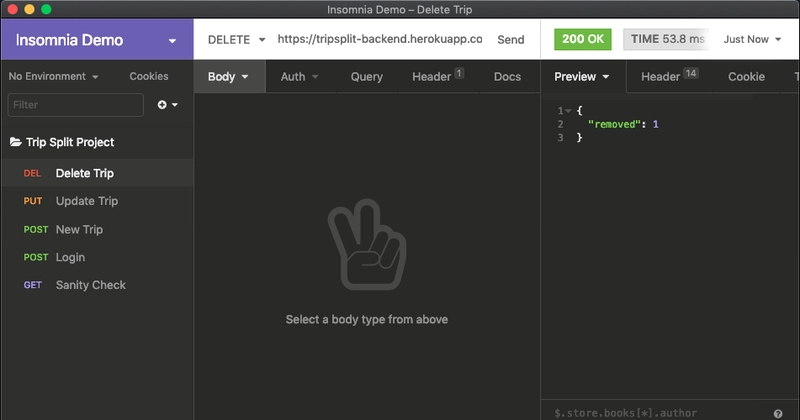This screenshot has width=800, height=420.
Task: Open the Body type dropdown tab
Action: click(228, 77)
